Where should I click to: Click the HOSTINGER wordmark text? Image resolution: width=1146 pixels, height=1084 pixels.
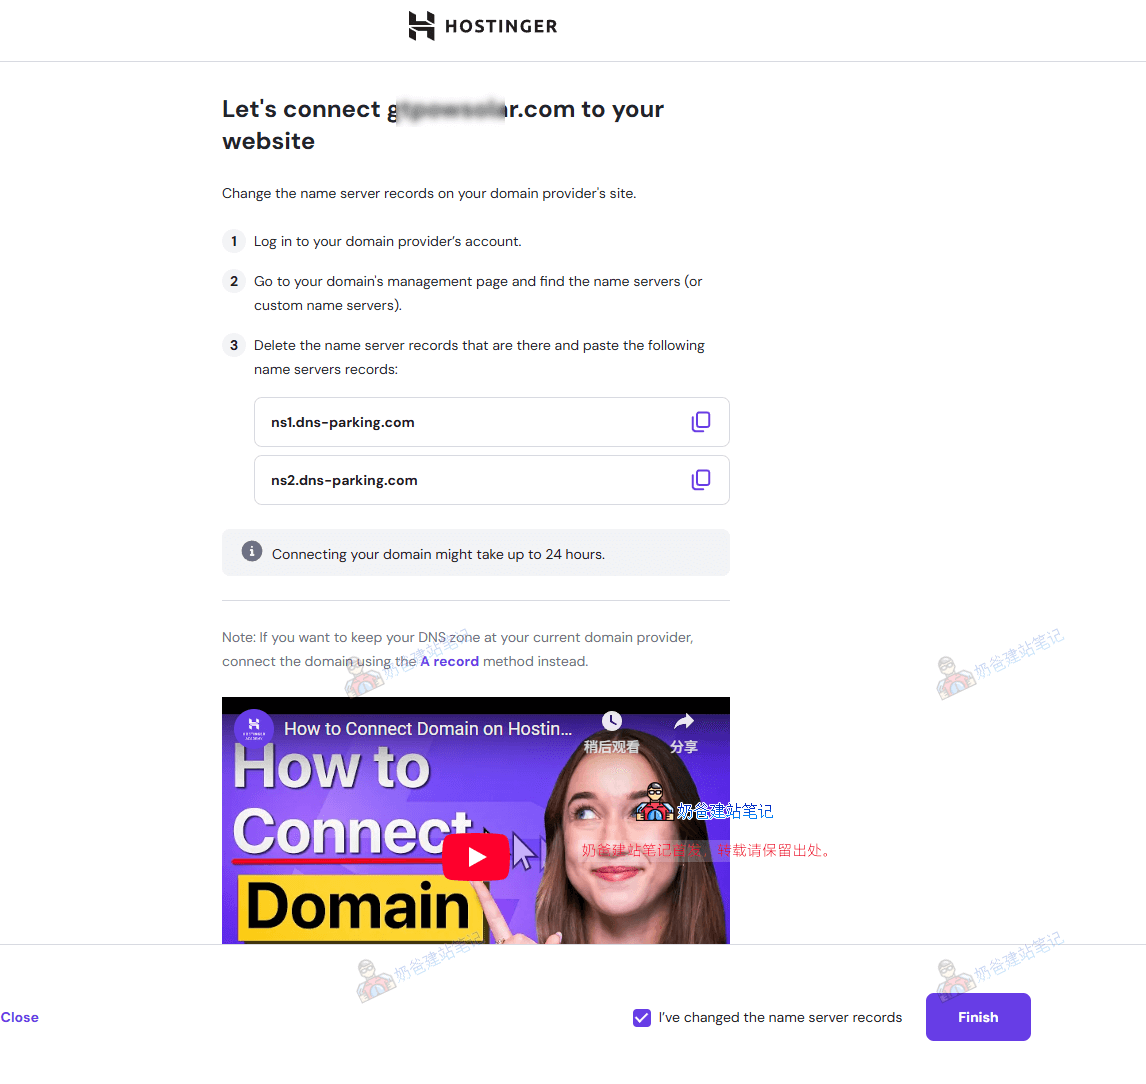tap(501, 26)
